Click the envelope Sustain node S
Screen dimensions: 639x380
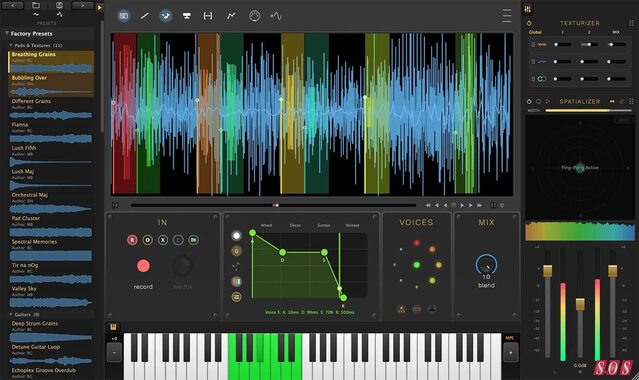[x=324, y=252]
